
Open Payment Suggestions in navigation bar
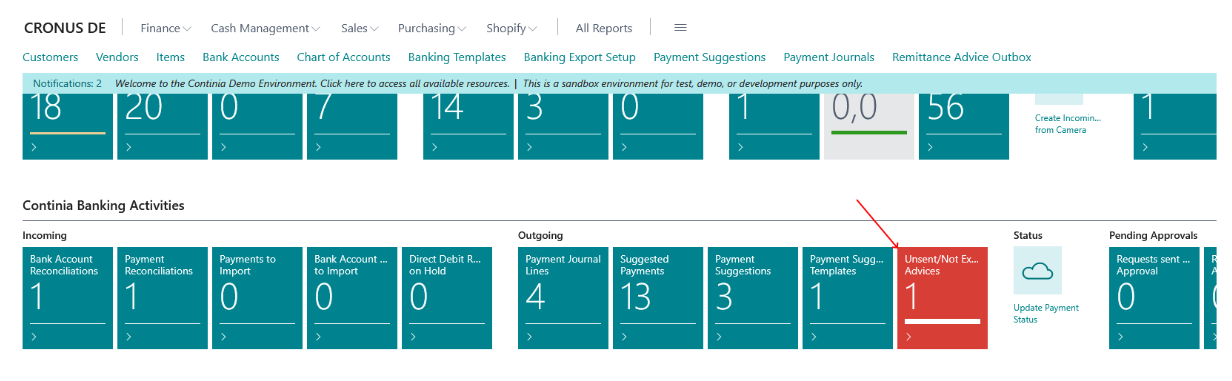click(709, 57)
